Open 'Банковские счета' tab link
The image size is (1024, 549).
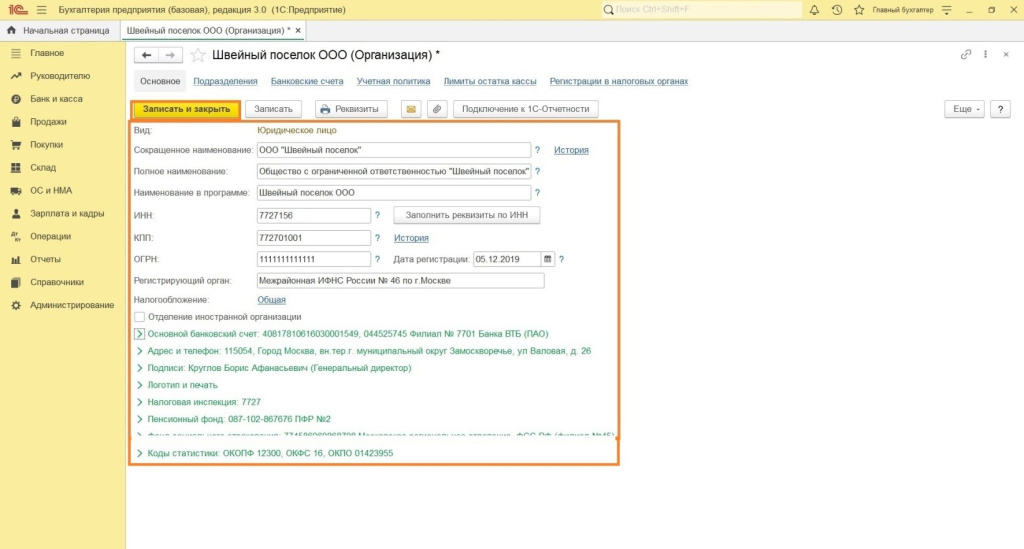(x=309, y=81)
